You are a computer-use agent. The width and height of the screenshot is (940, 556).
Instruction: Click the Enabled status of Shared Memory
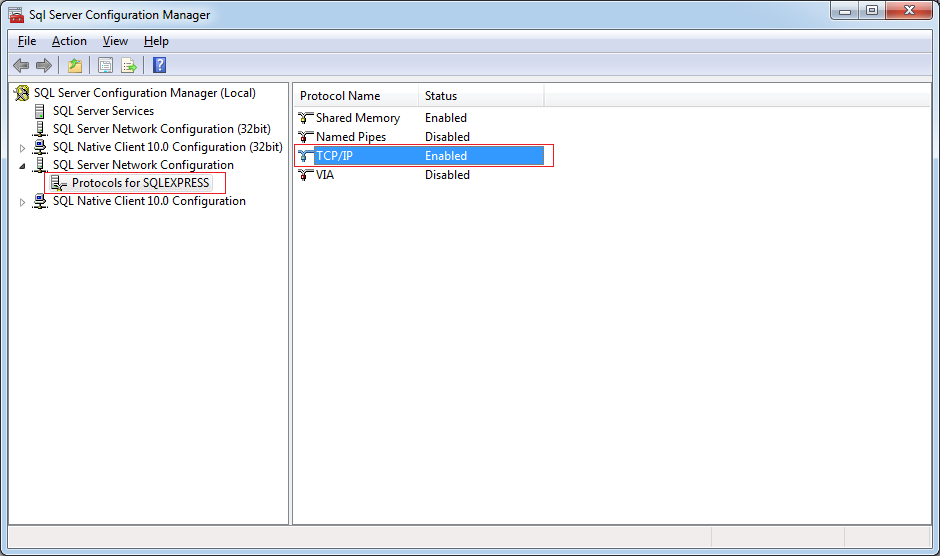coord(445,118)
